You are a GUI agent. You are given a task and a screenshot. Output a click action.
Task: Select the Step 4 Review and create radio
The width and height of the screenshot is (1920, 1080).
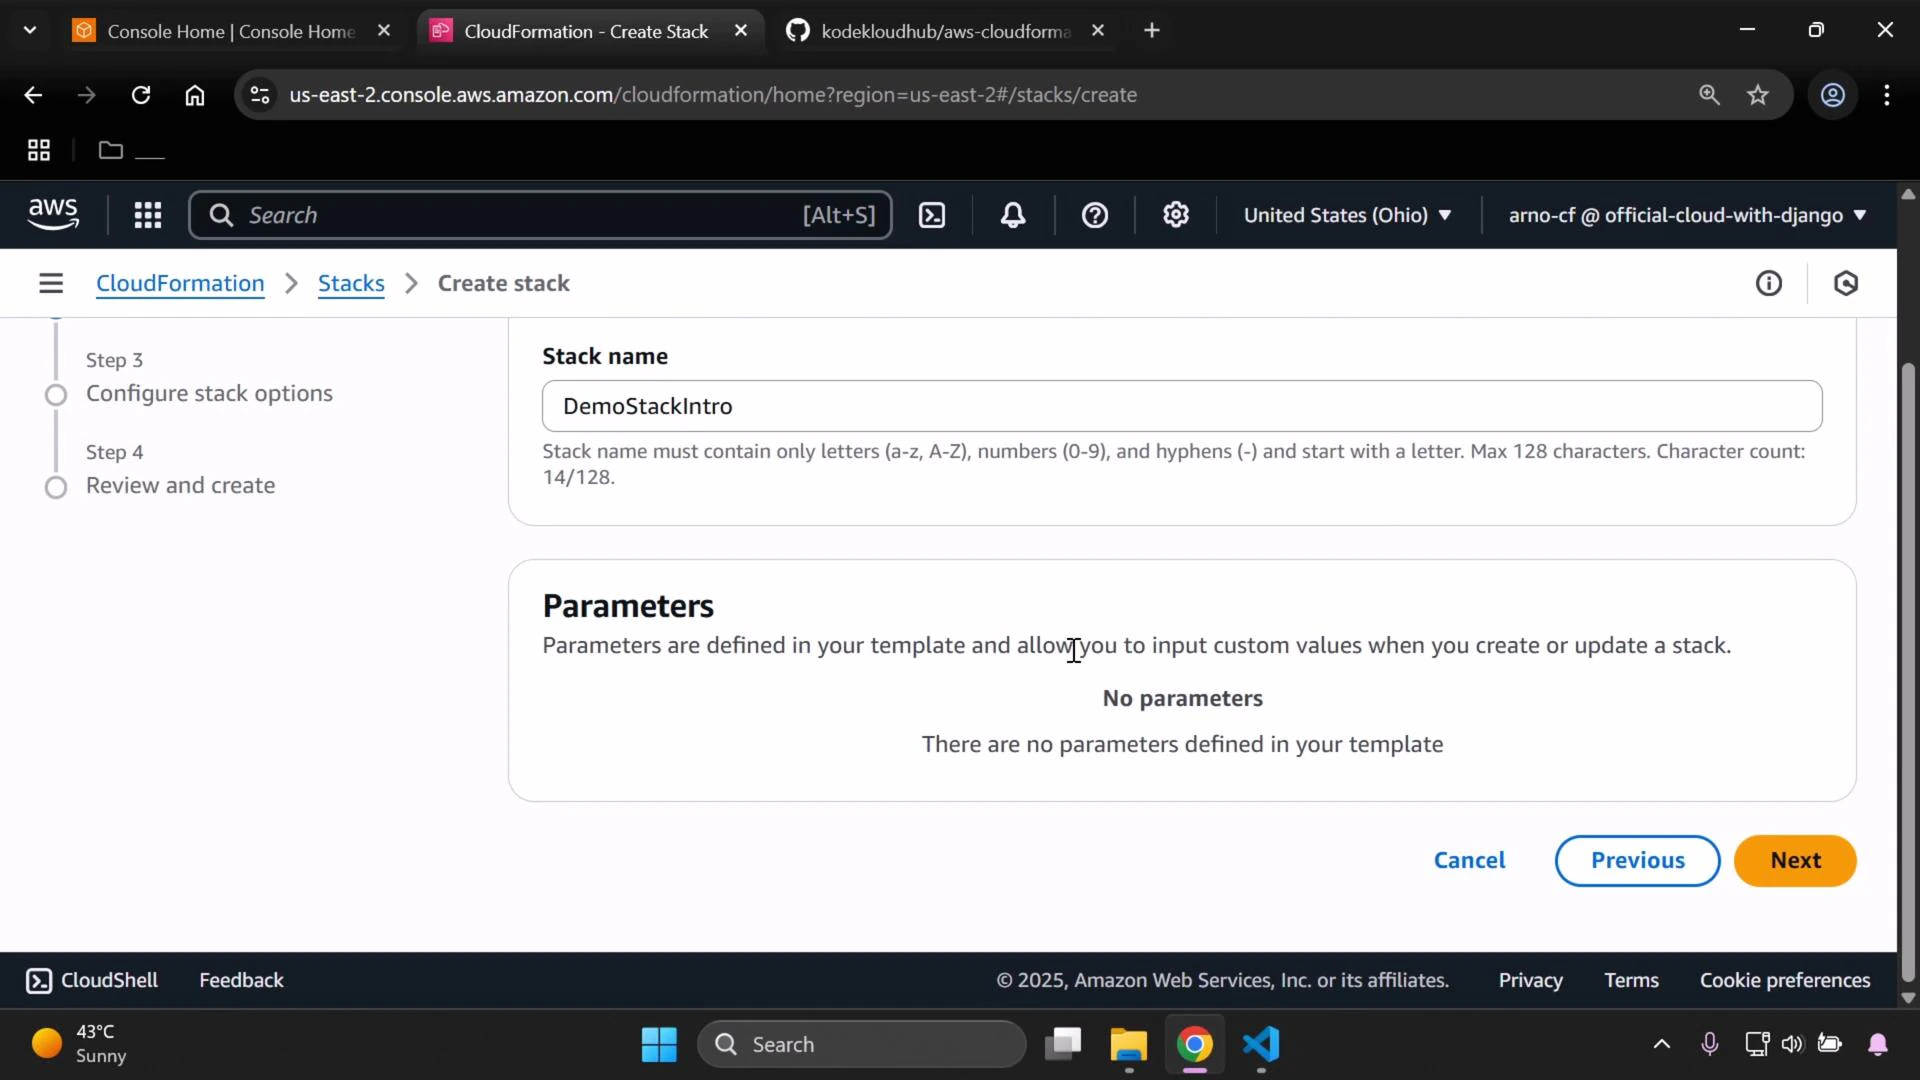pyautogui.click(x=57, y=488)
